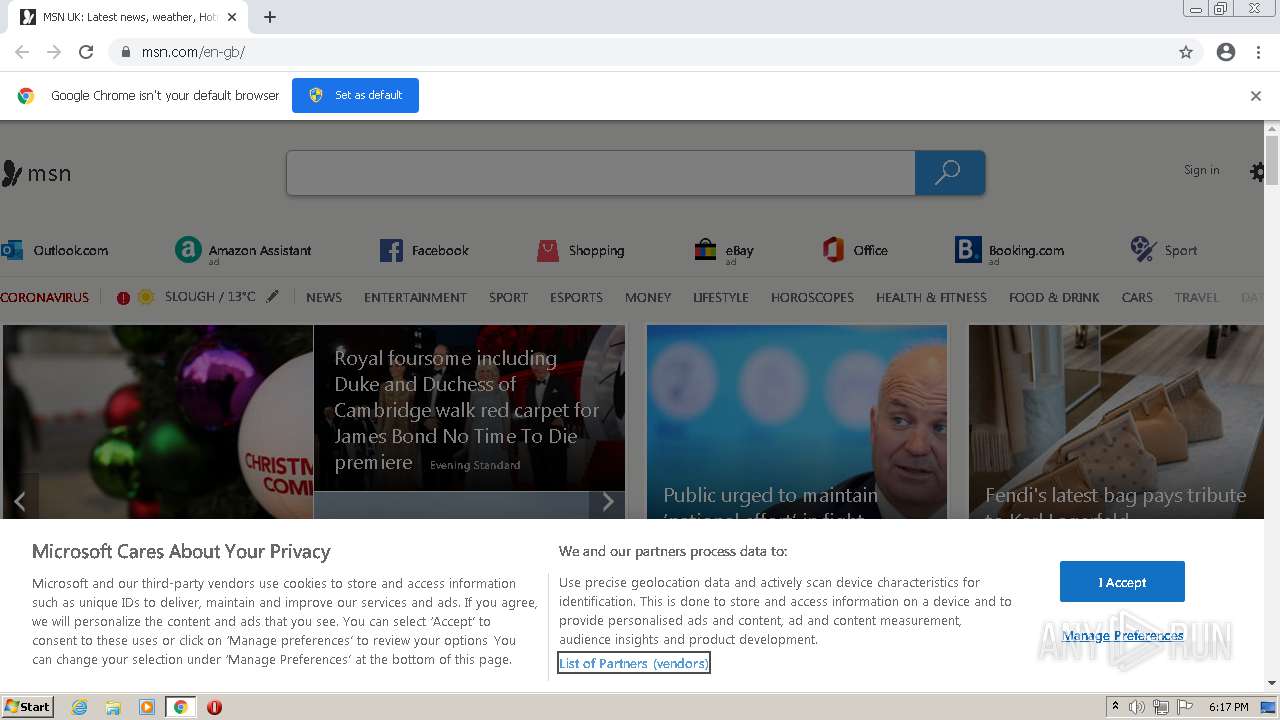
Task: View Slough 13°C weather forecast
Action: (x=210, y=297)
